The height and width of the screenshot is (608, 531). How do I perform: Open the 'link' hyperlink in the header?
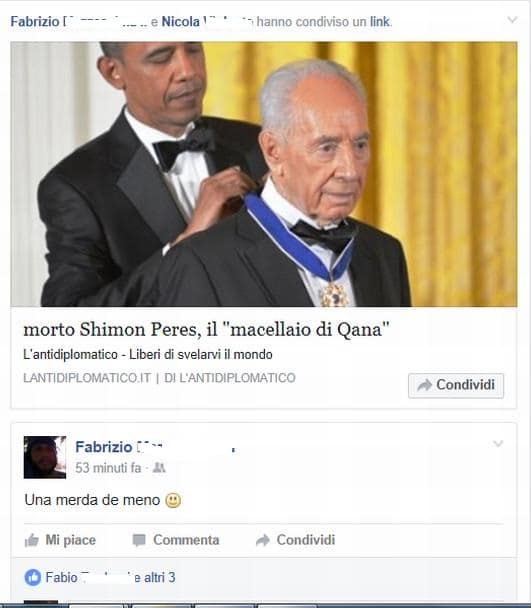tap(379, 22)
